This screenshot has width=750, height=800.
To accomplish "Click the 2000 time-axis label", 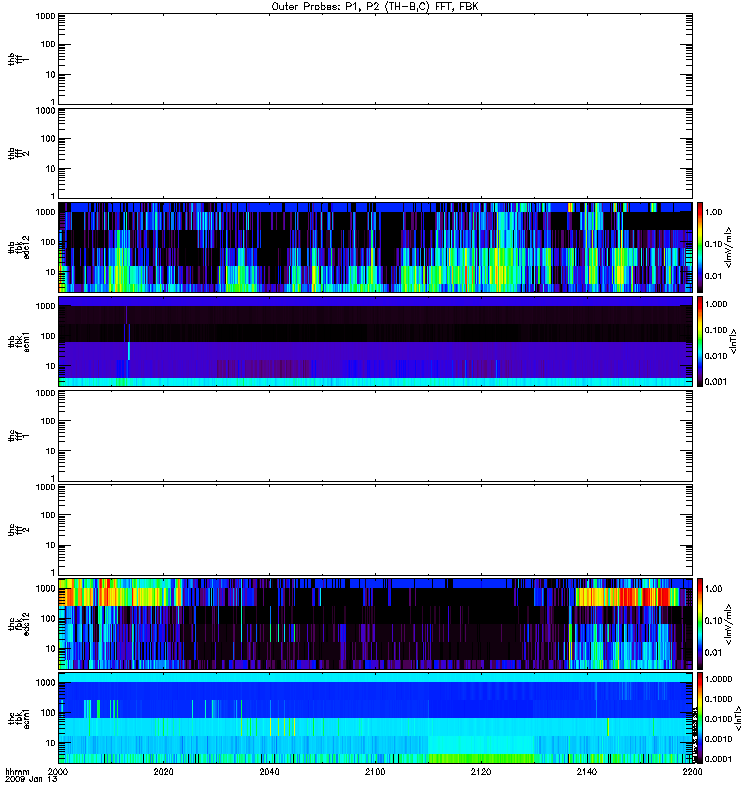I will (58, 771).
